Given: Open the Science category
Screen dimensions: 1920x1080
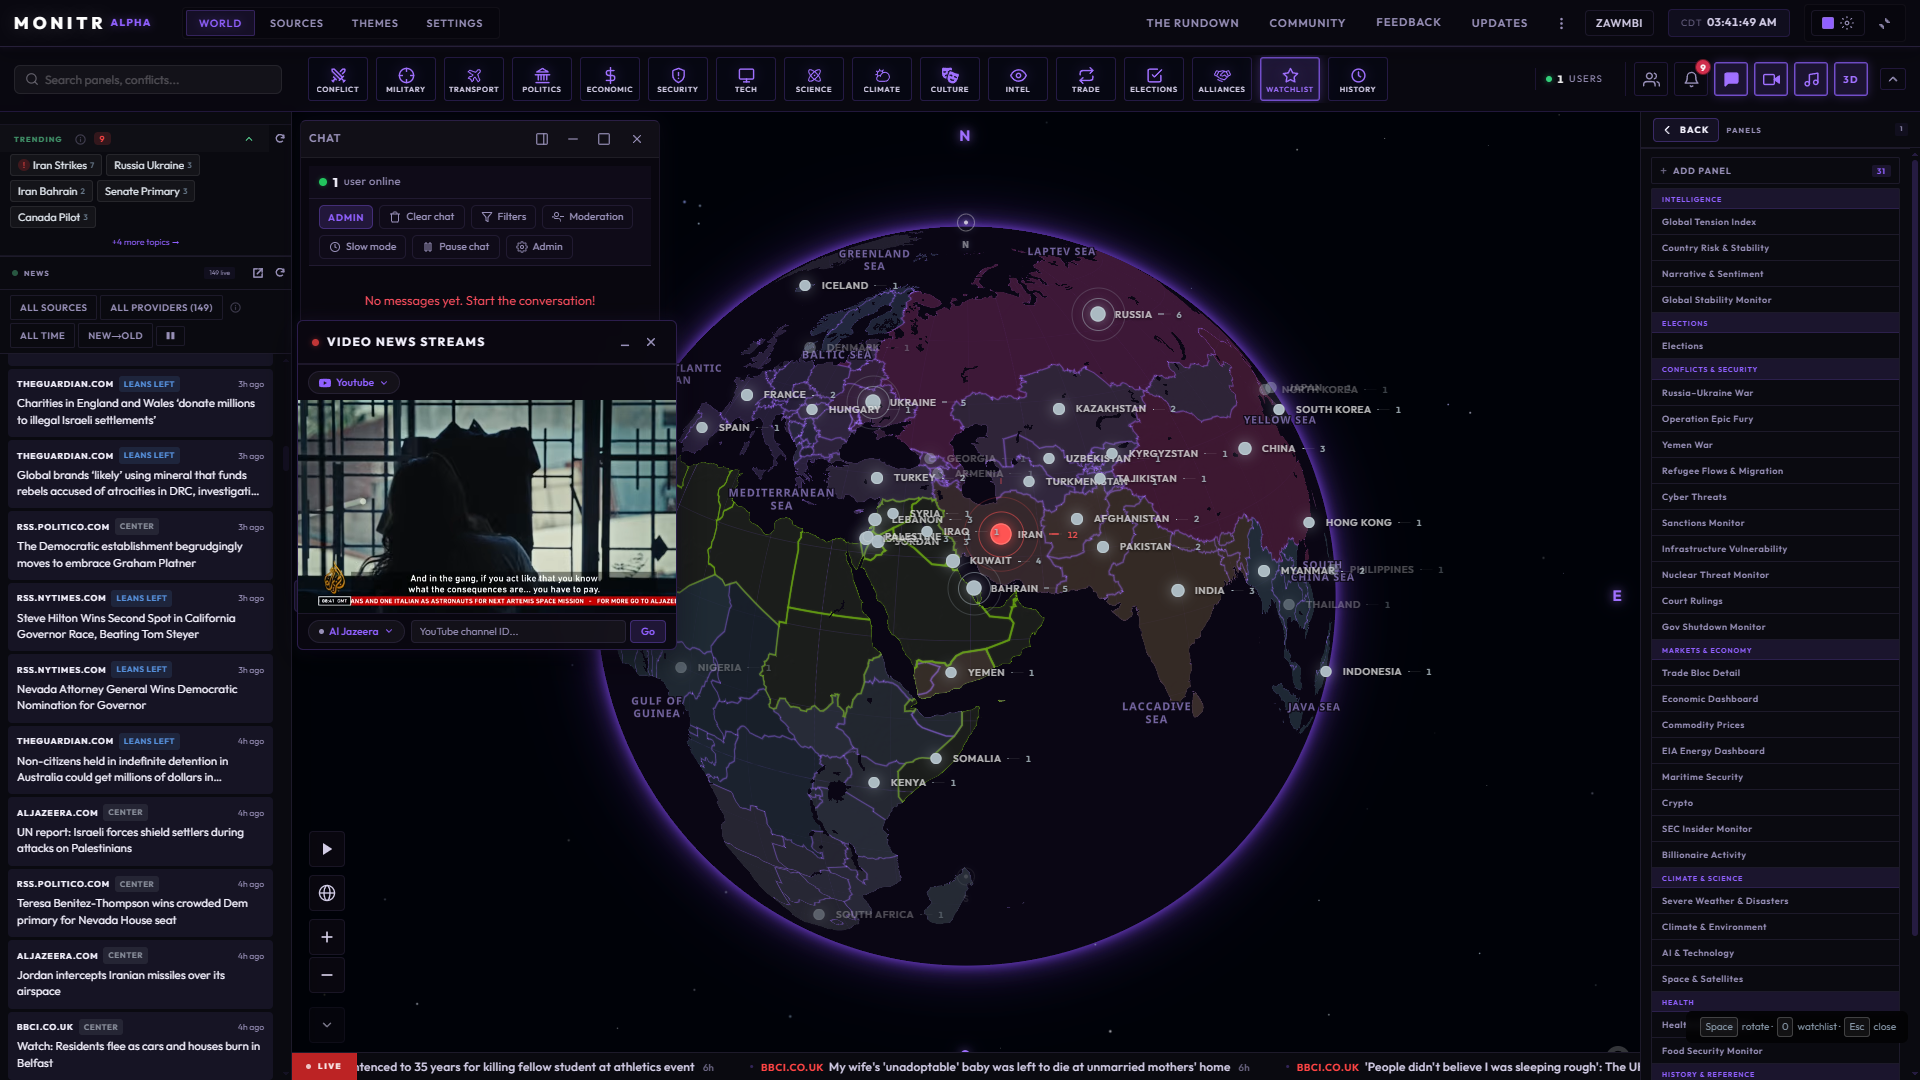Looking at the screenshot, I should 814,79.
